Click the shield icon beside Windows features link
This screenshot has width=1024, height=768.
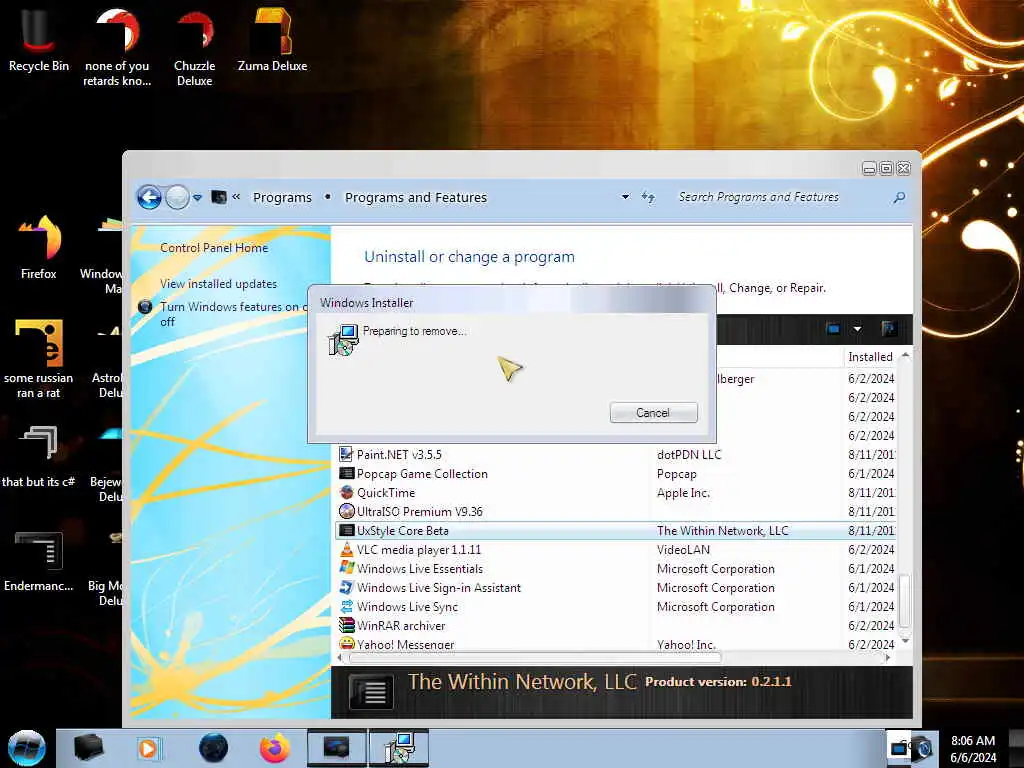click(x=145, y=306)
